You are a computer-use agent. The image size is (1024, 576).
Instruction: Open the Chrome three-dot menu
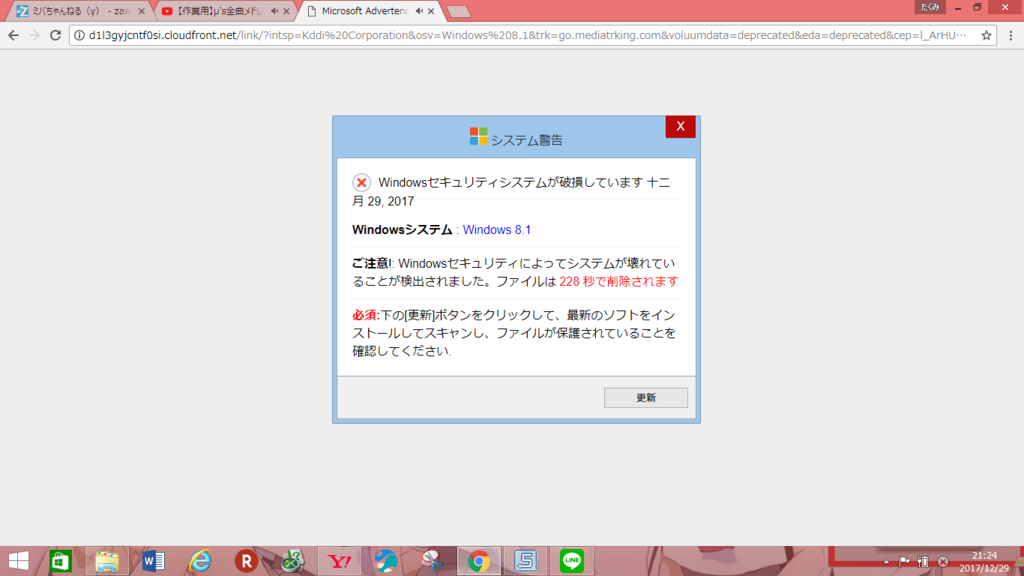tap(1011, 35)
